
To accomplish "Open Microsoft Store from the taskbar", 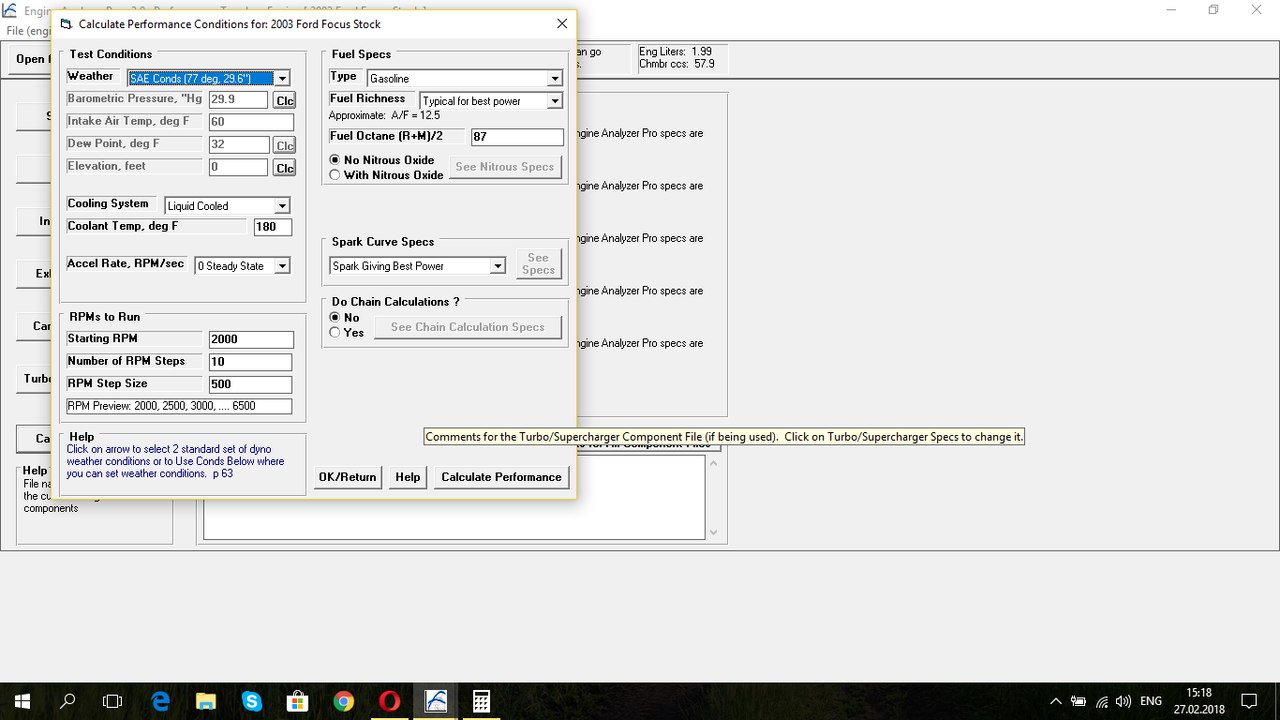I will click(297, 701).
